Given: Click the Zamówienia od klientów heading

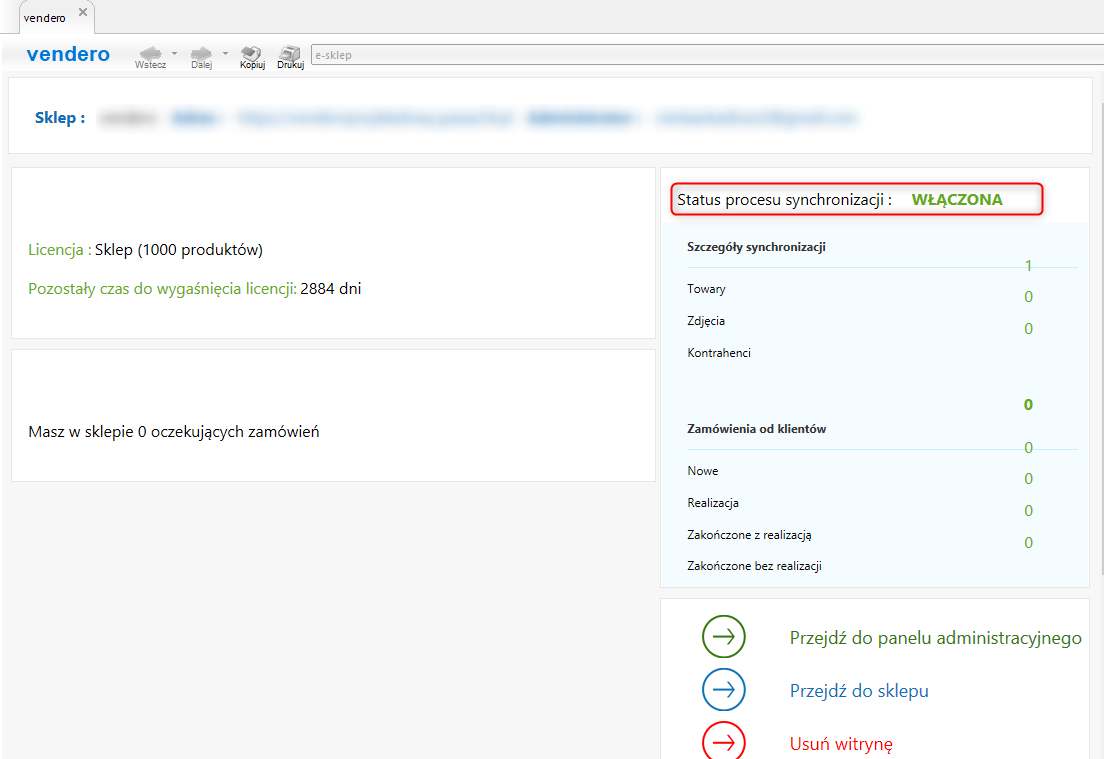Looking at the screenshot, I should (x=756, y=429).
